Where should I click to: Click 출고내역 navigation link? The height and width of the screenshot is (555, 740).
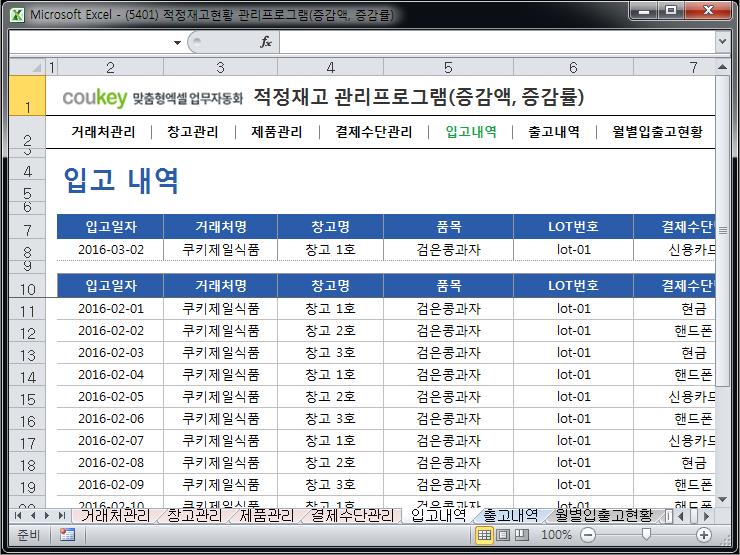[554, 132]
